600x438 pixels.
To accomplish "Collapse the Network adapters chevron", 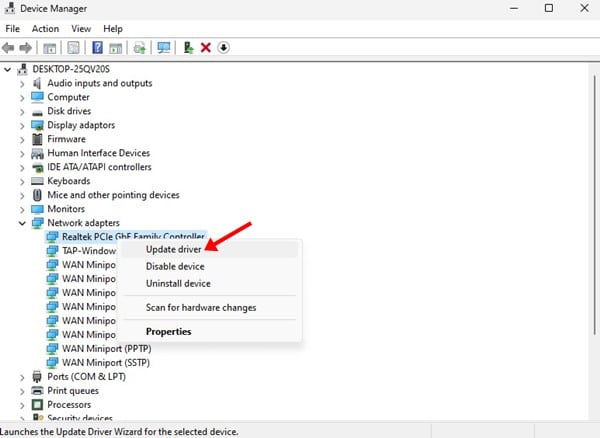I will point(22,223).
